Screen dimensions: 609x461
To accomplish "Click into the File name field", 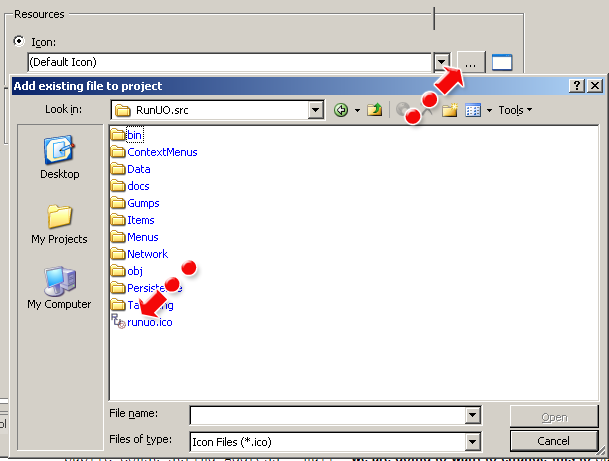I will click(327, 415).
